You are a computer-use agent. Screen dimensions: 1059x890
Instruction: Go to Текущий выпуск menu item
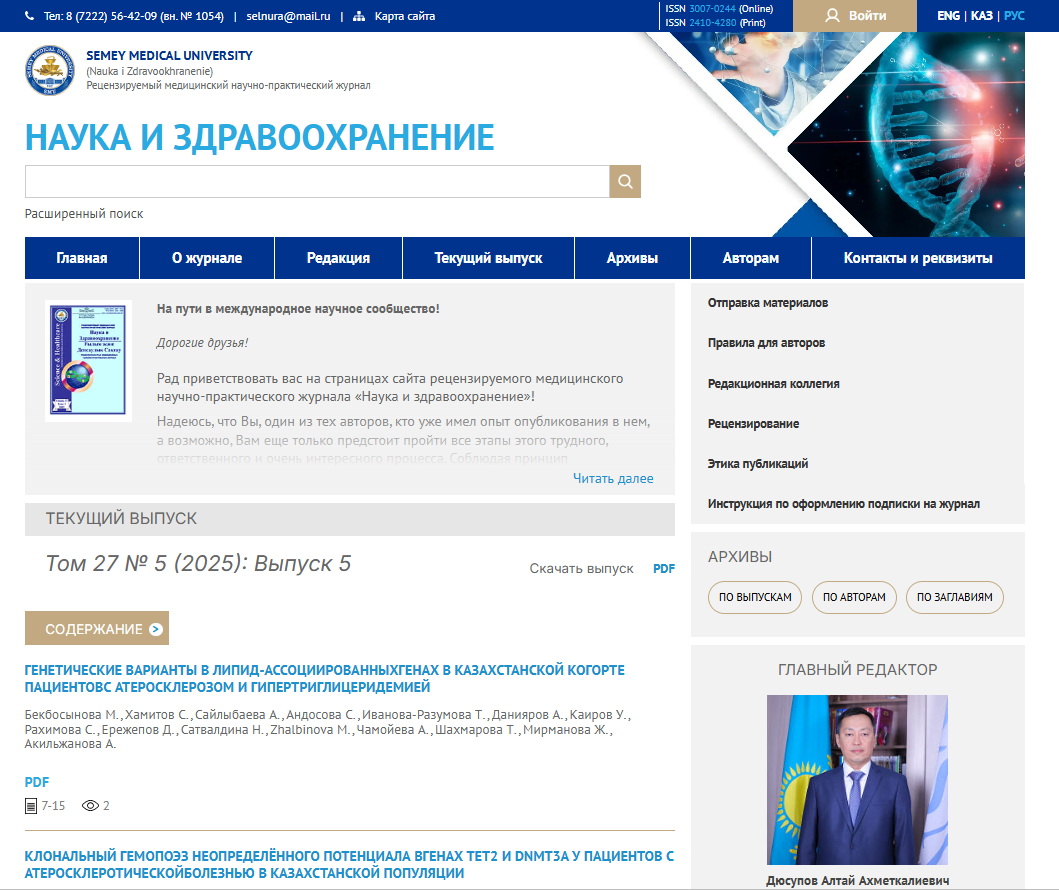[x=488, y=258]
